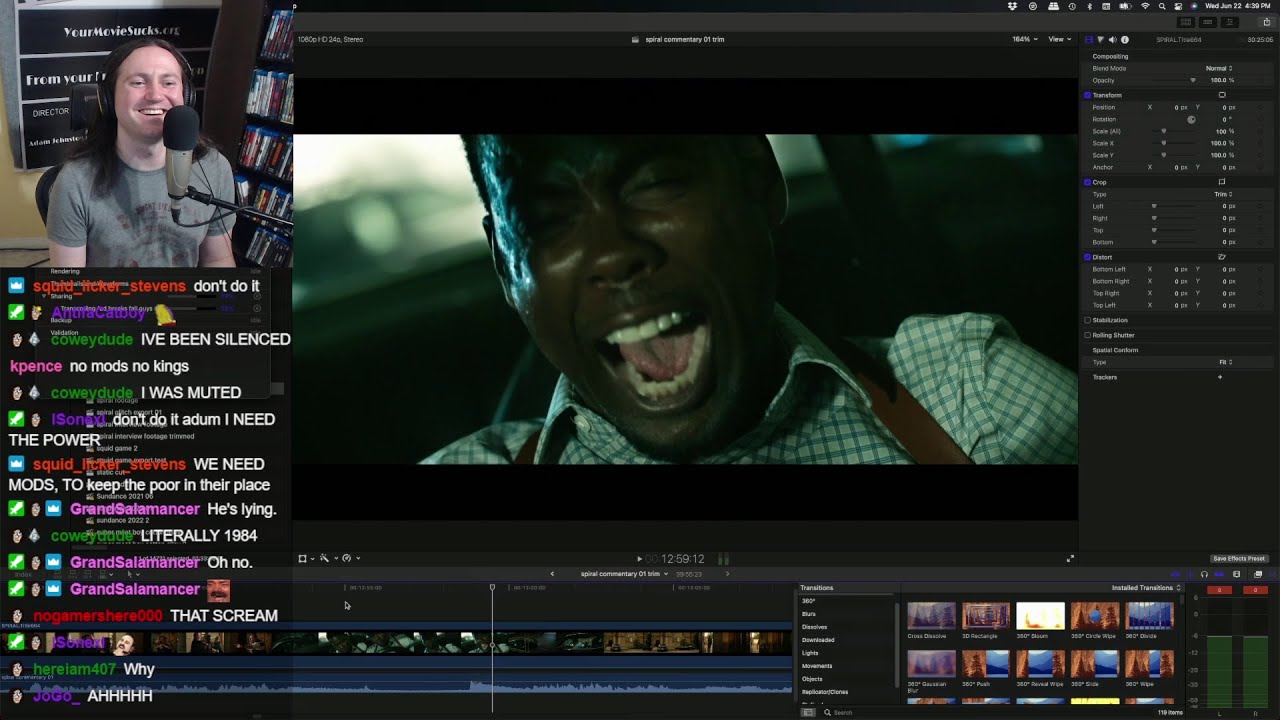The image size is (1280, 720).
Task: Open the viewer zoom percentage dropdown
Action: (1024, 39)
